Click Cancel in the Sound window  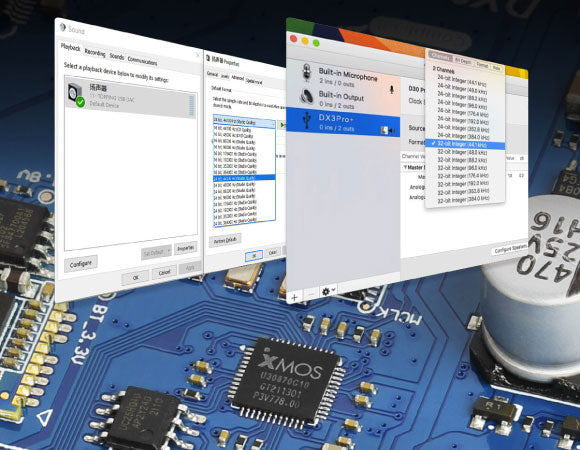[x=164, y=272]
